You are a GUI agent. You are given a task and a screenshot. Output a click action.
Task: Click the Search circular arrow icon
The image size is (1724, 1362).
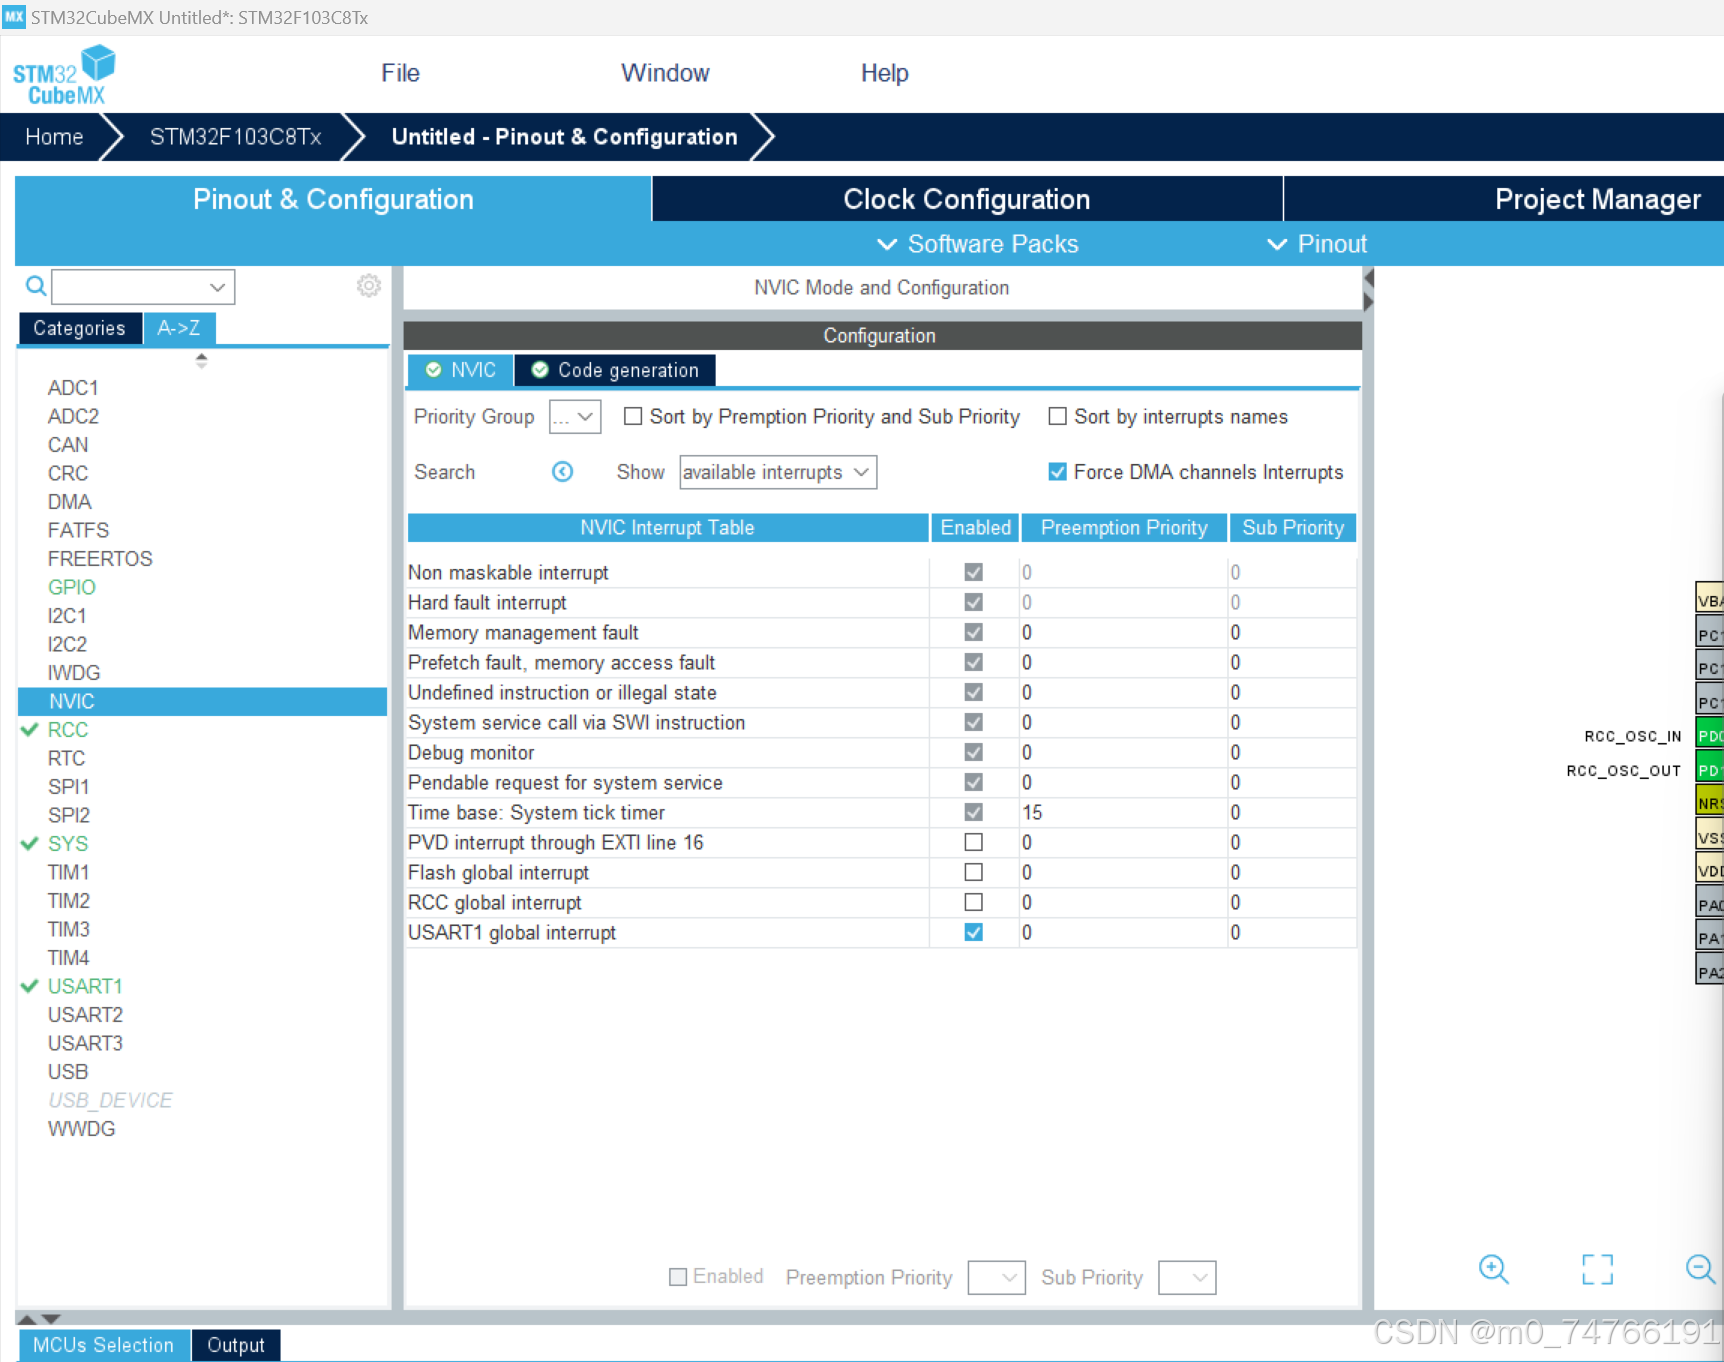(563, 472)
